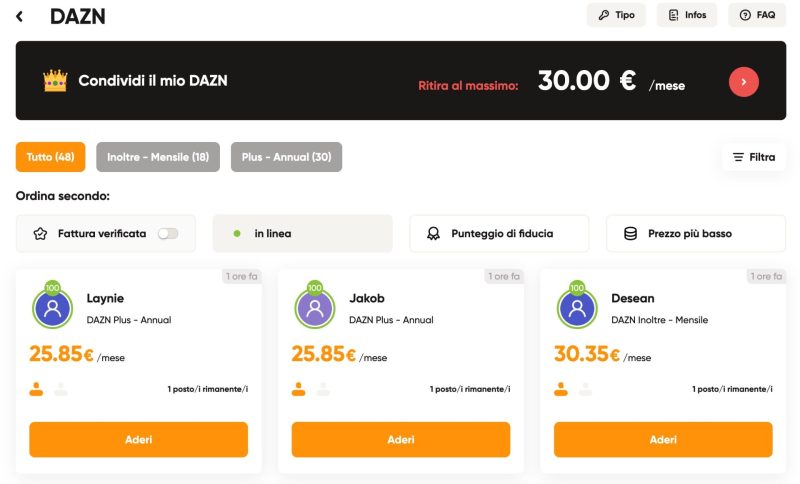Click the back arrow next to DAZN
This screenshot has width=800, height=484.
[20, 16]
